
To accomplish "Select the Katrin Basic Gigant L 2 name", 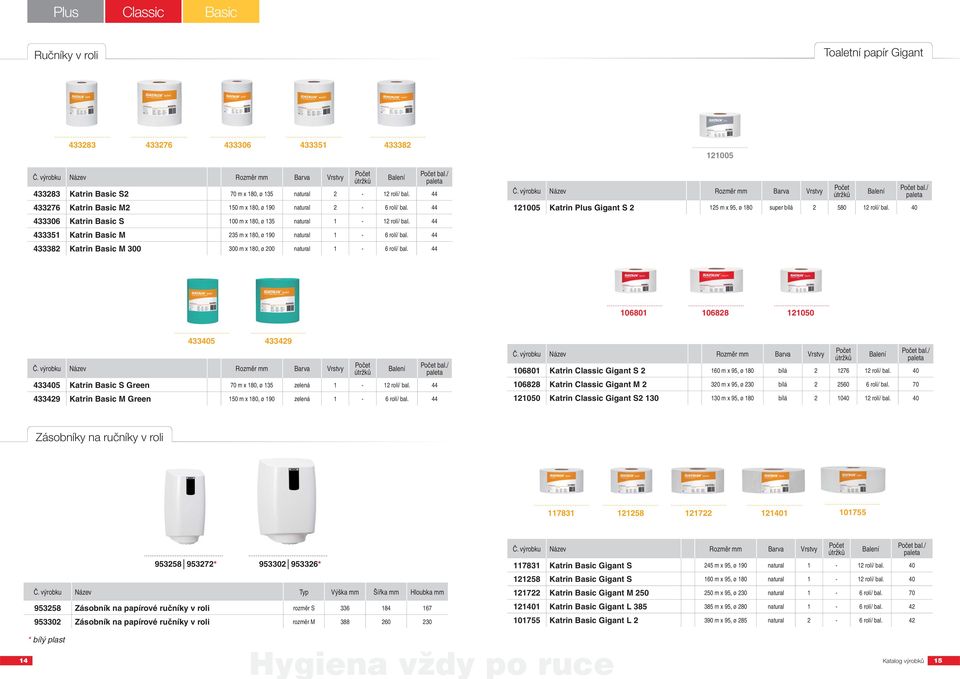I will (594, 620).
